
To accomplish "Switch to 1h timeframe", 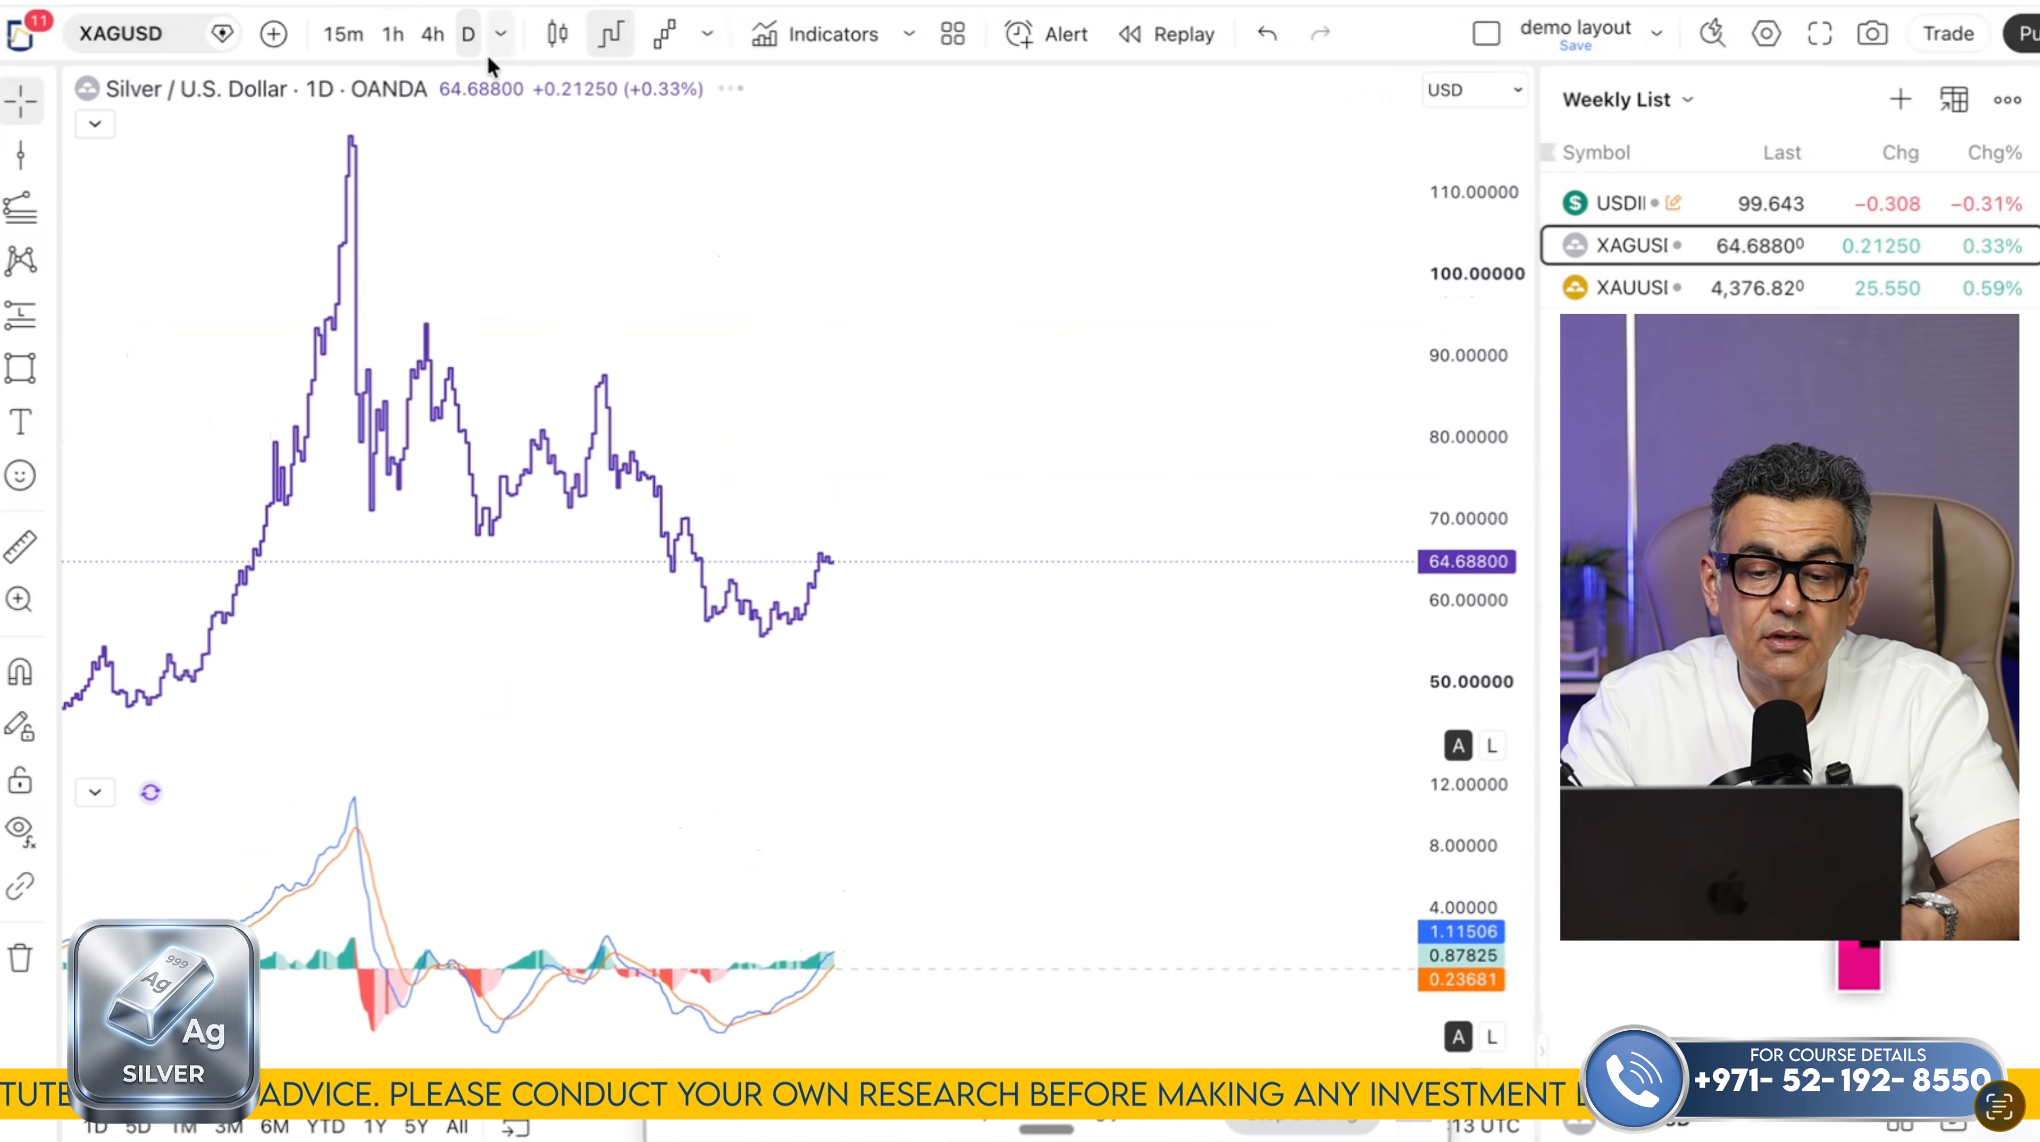I will tap(393, 34).
